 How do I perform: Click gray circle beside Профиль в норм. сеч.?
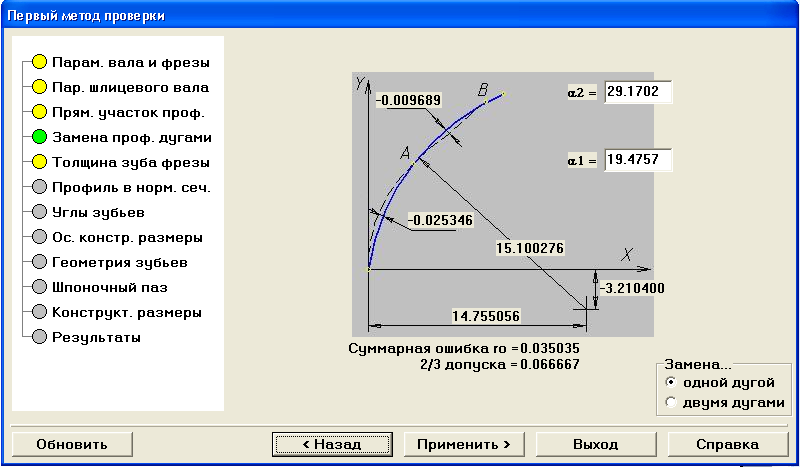point(39,187)
